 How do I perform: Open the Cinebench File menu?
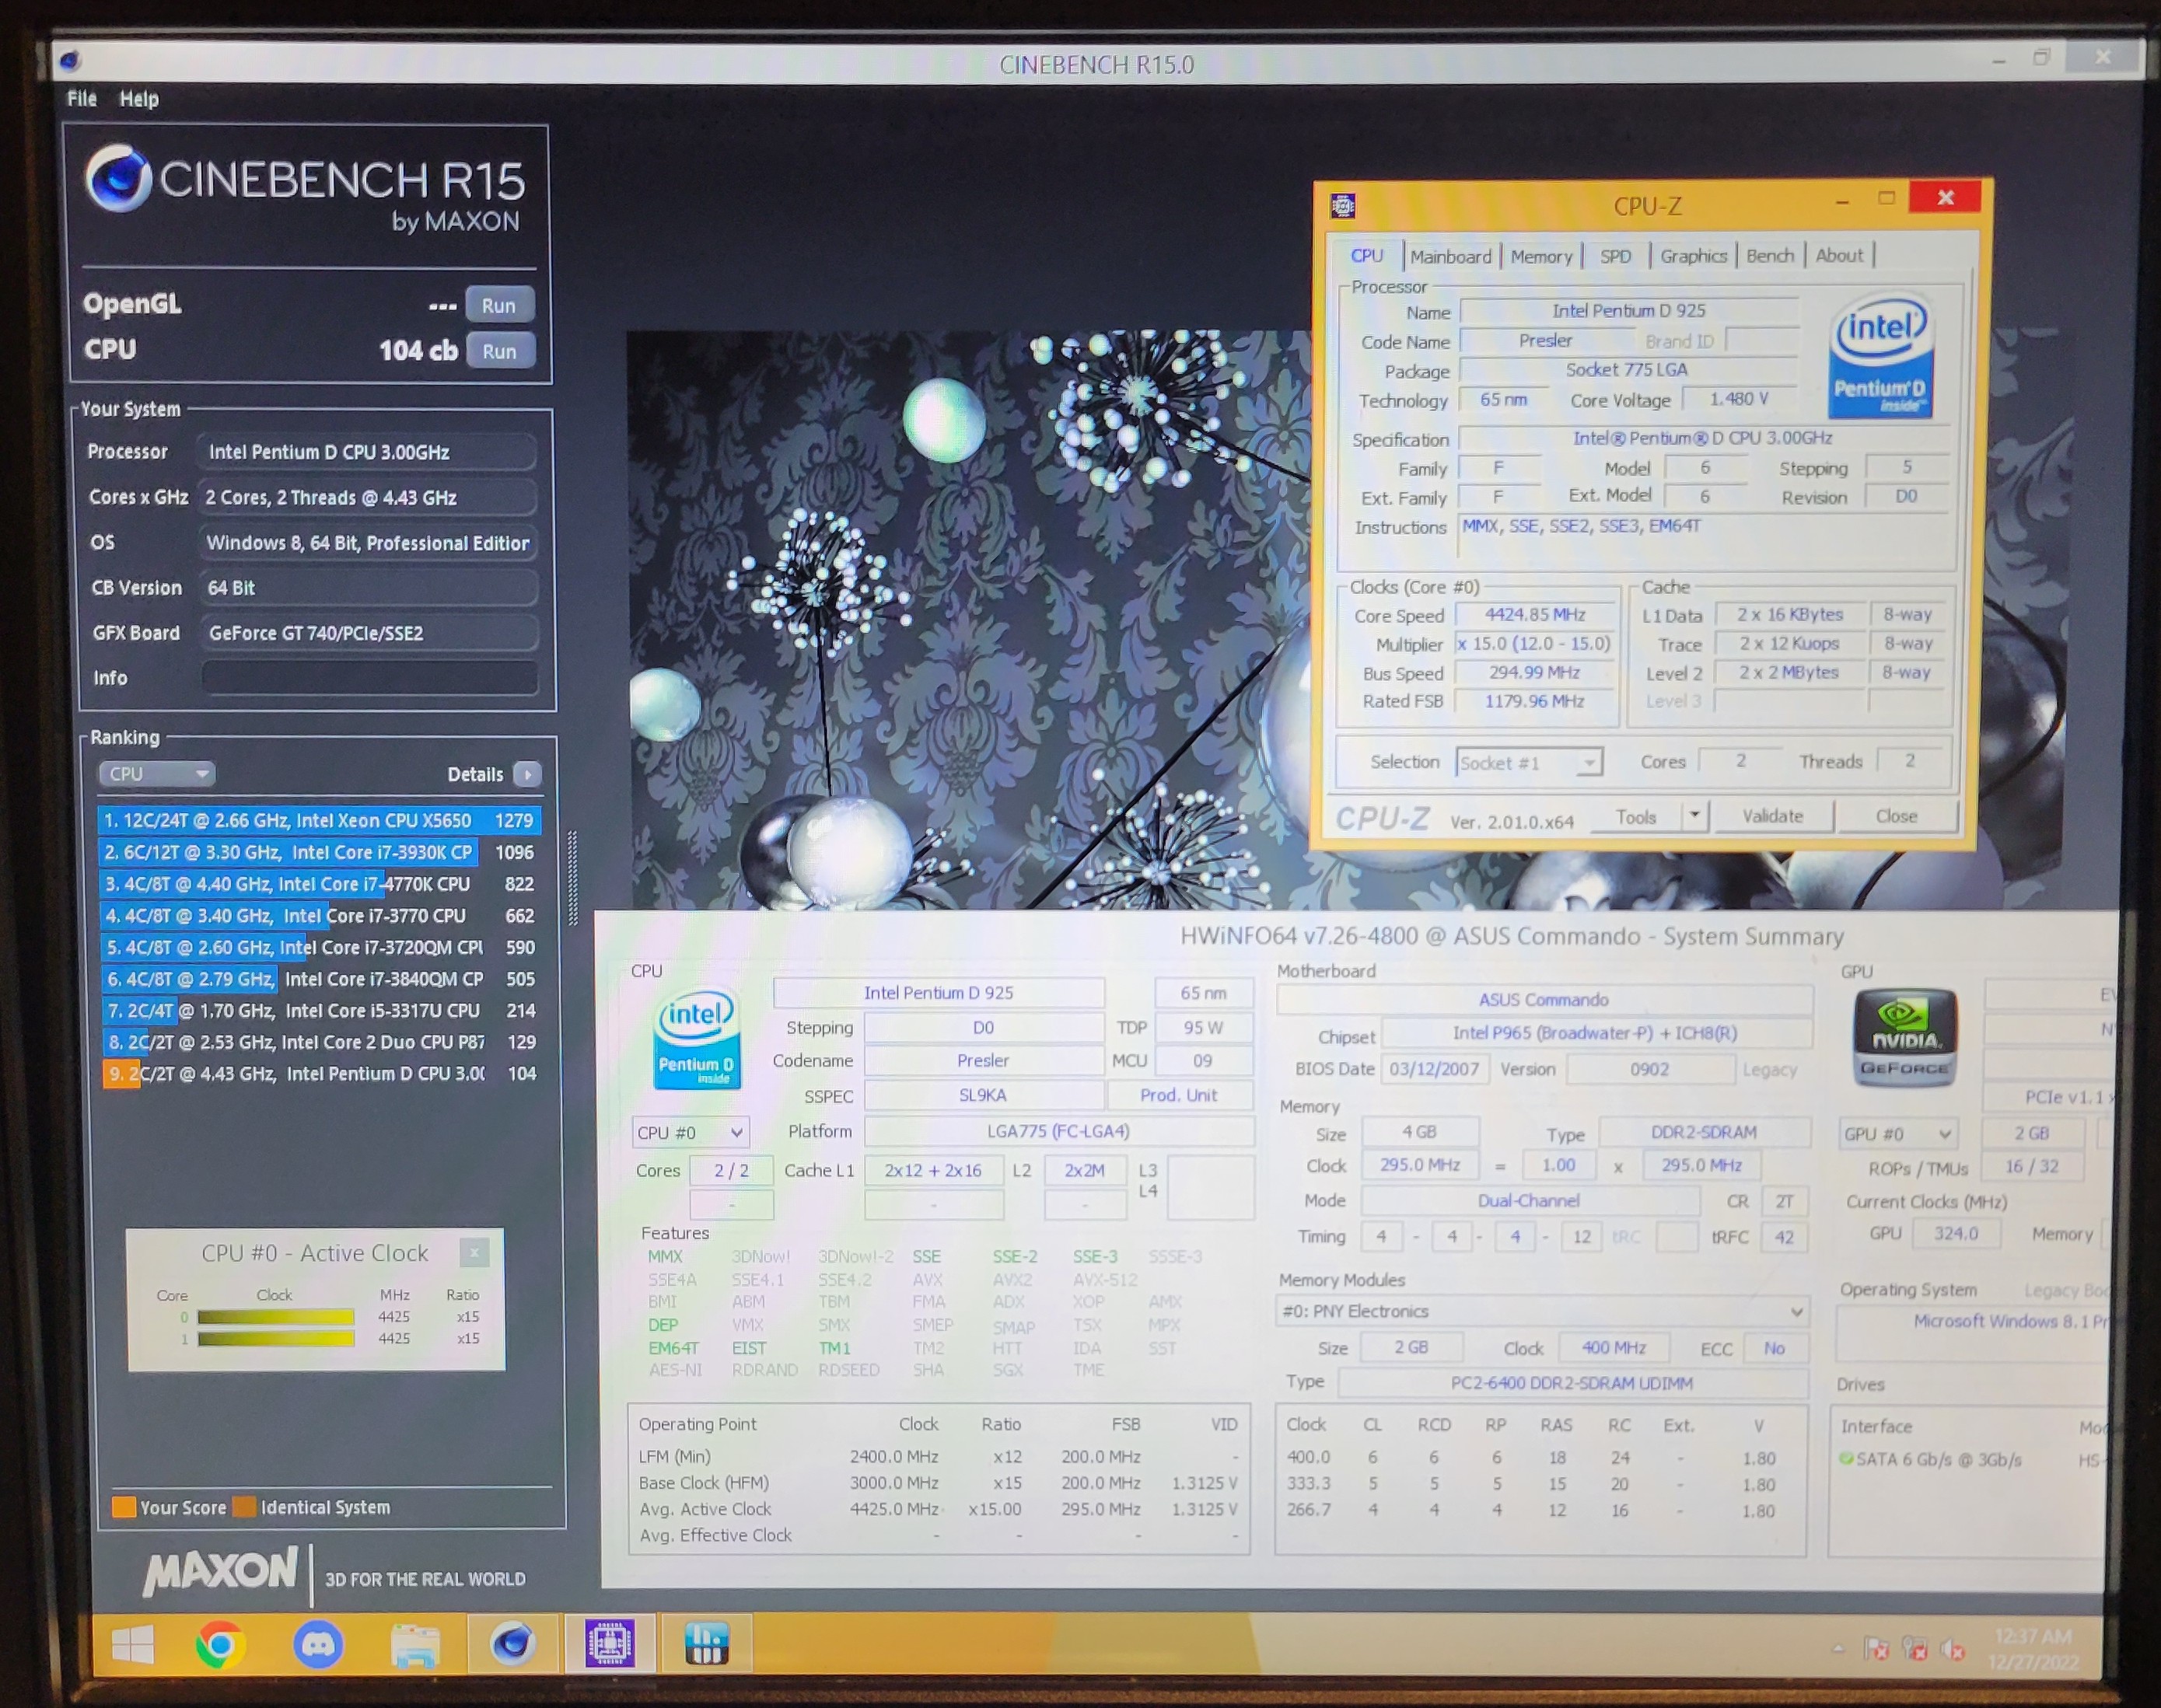pos(82,98)
